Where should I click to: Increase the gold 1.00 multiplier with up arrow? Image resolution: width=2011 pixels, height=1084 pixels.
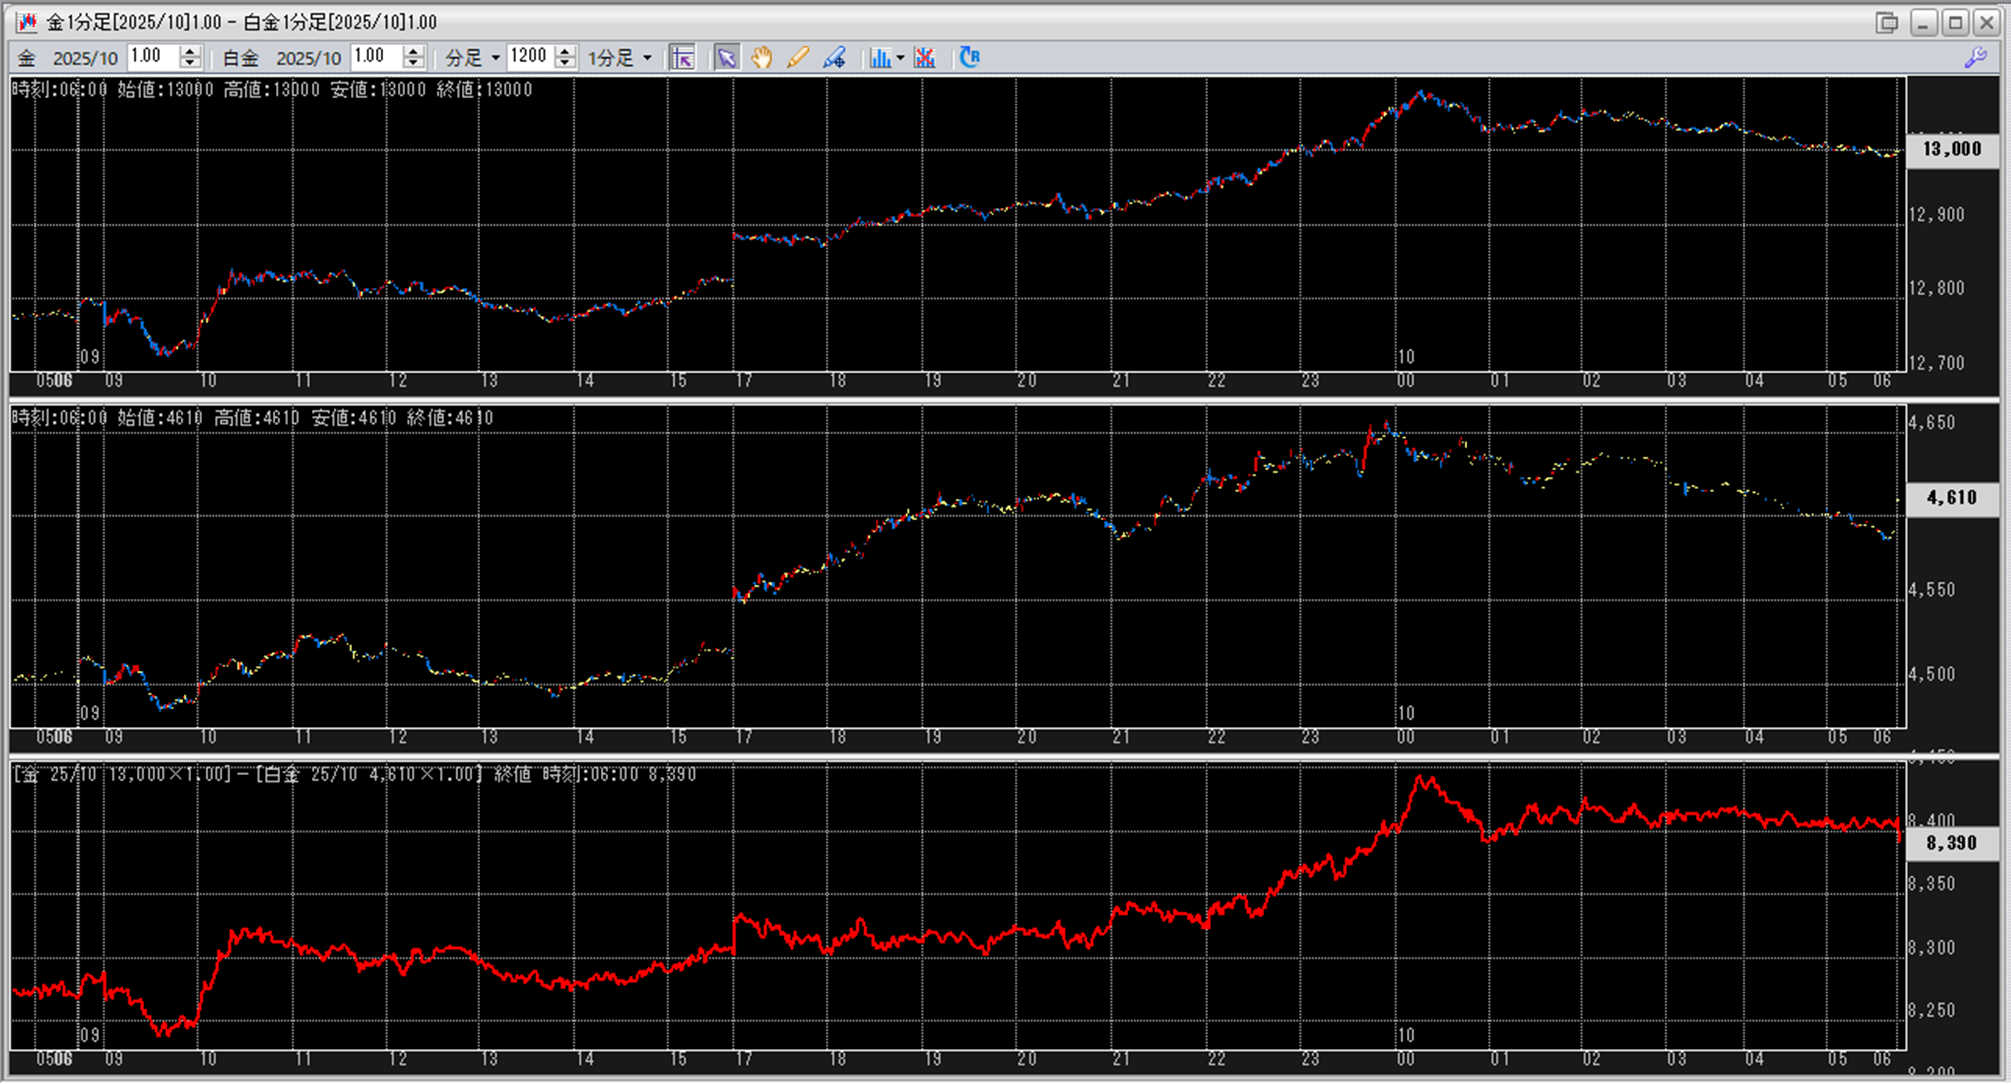pos(190,52)
